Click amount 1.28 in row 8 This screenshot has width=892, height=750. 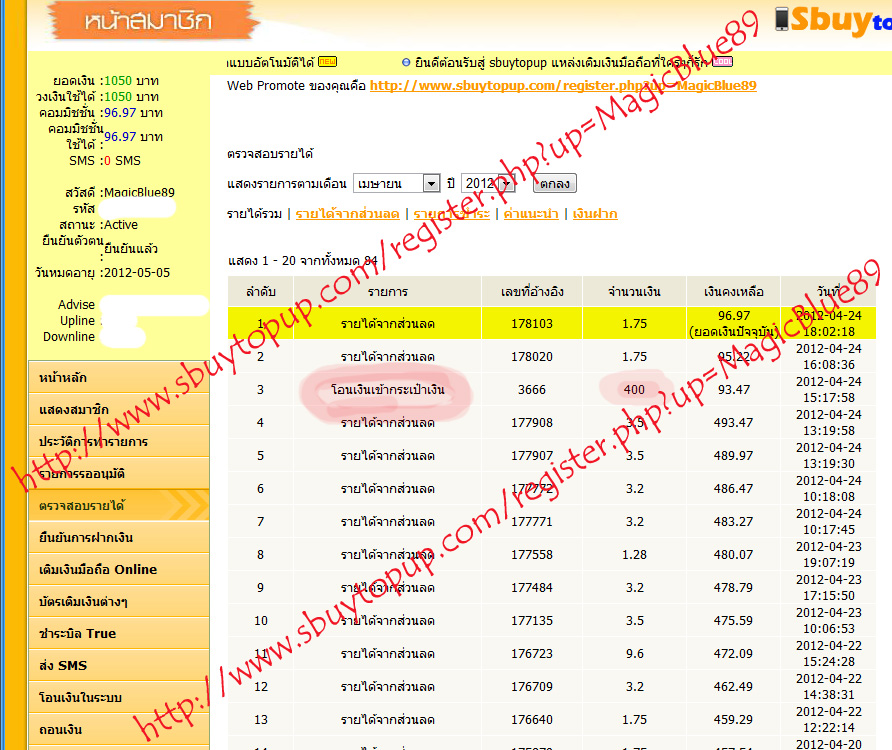point(634,555)
